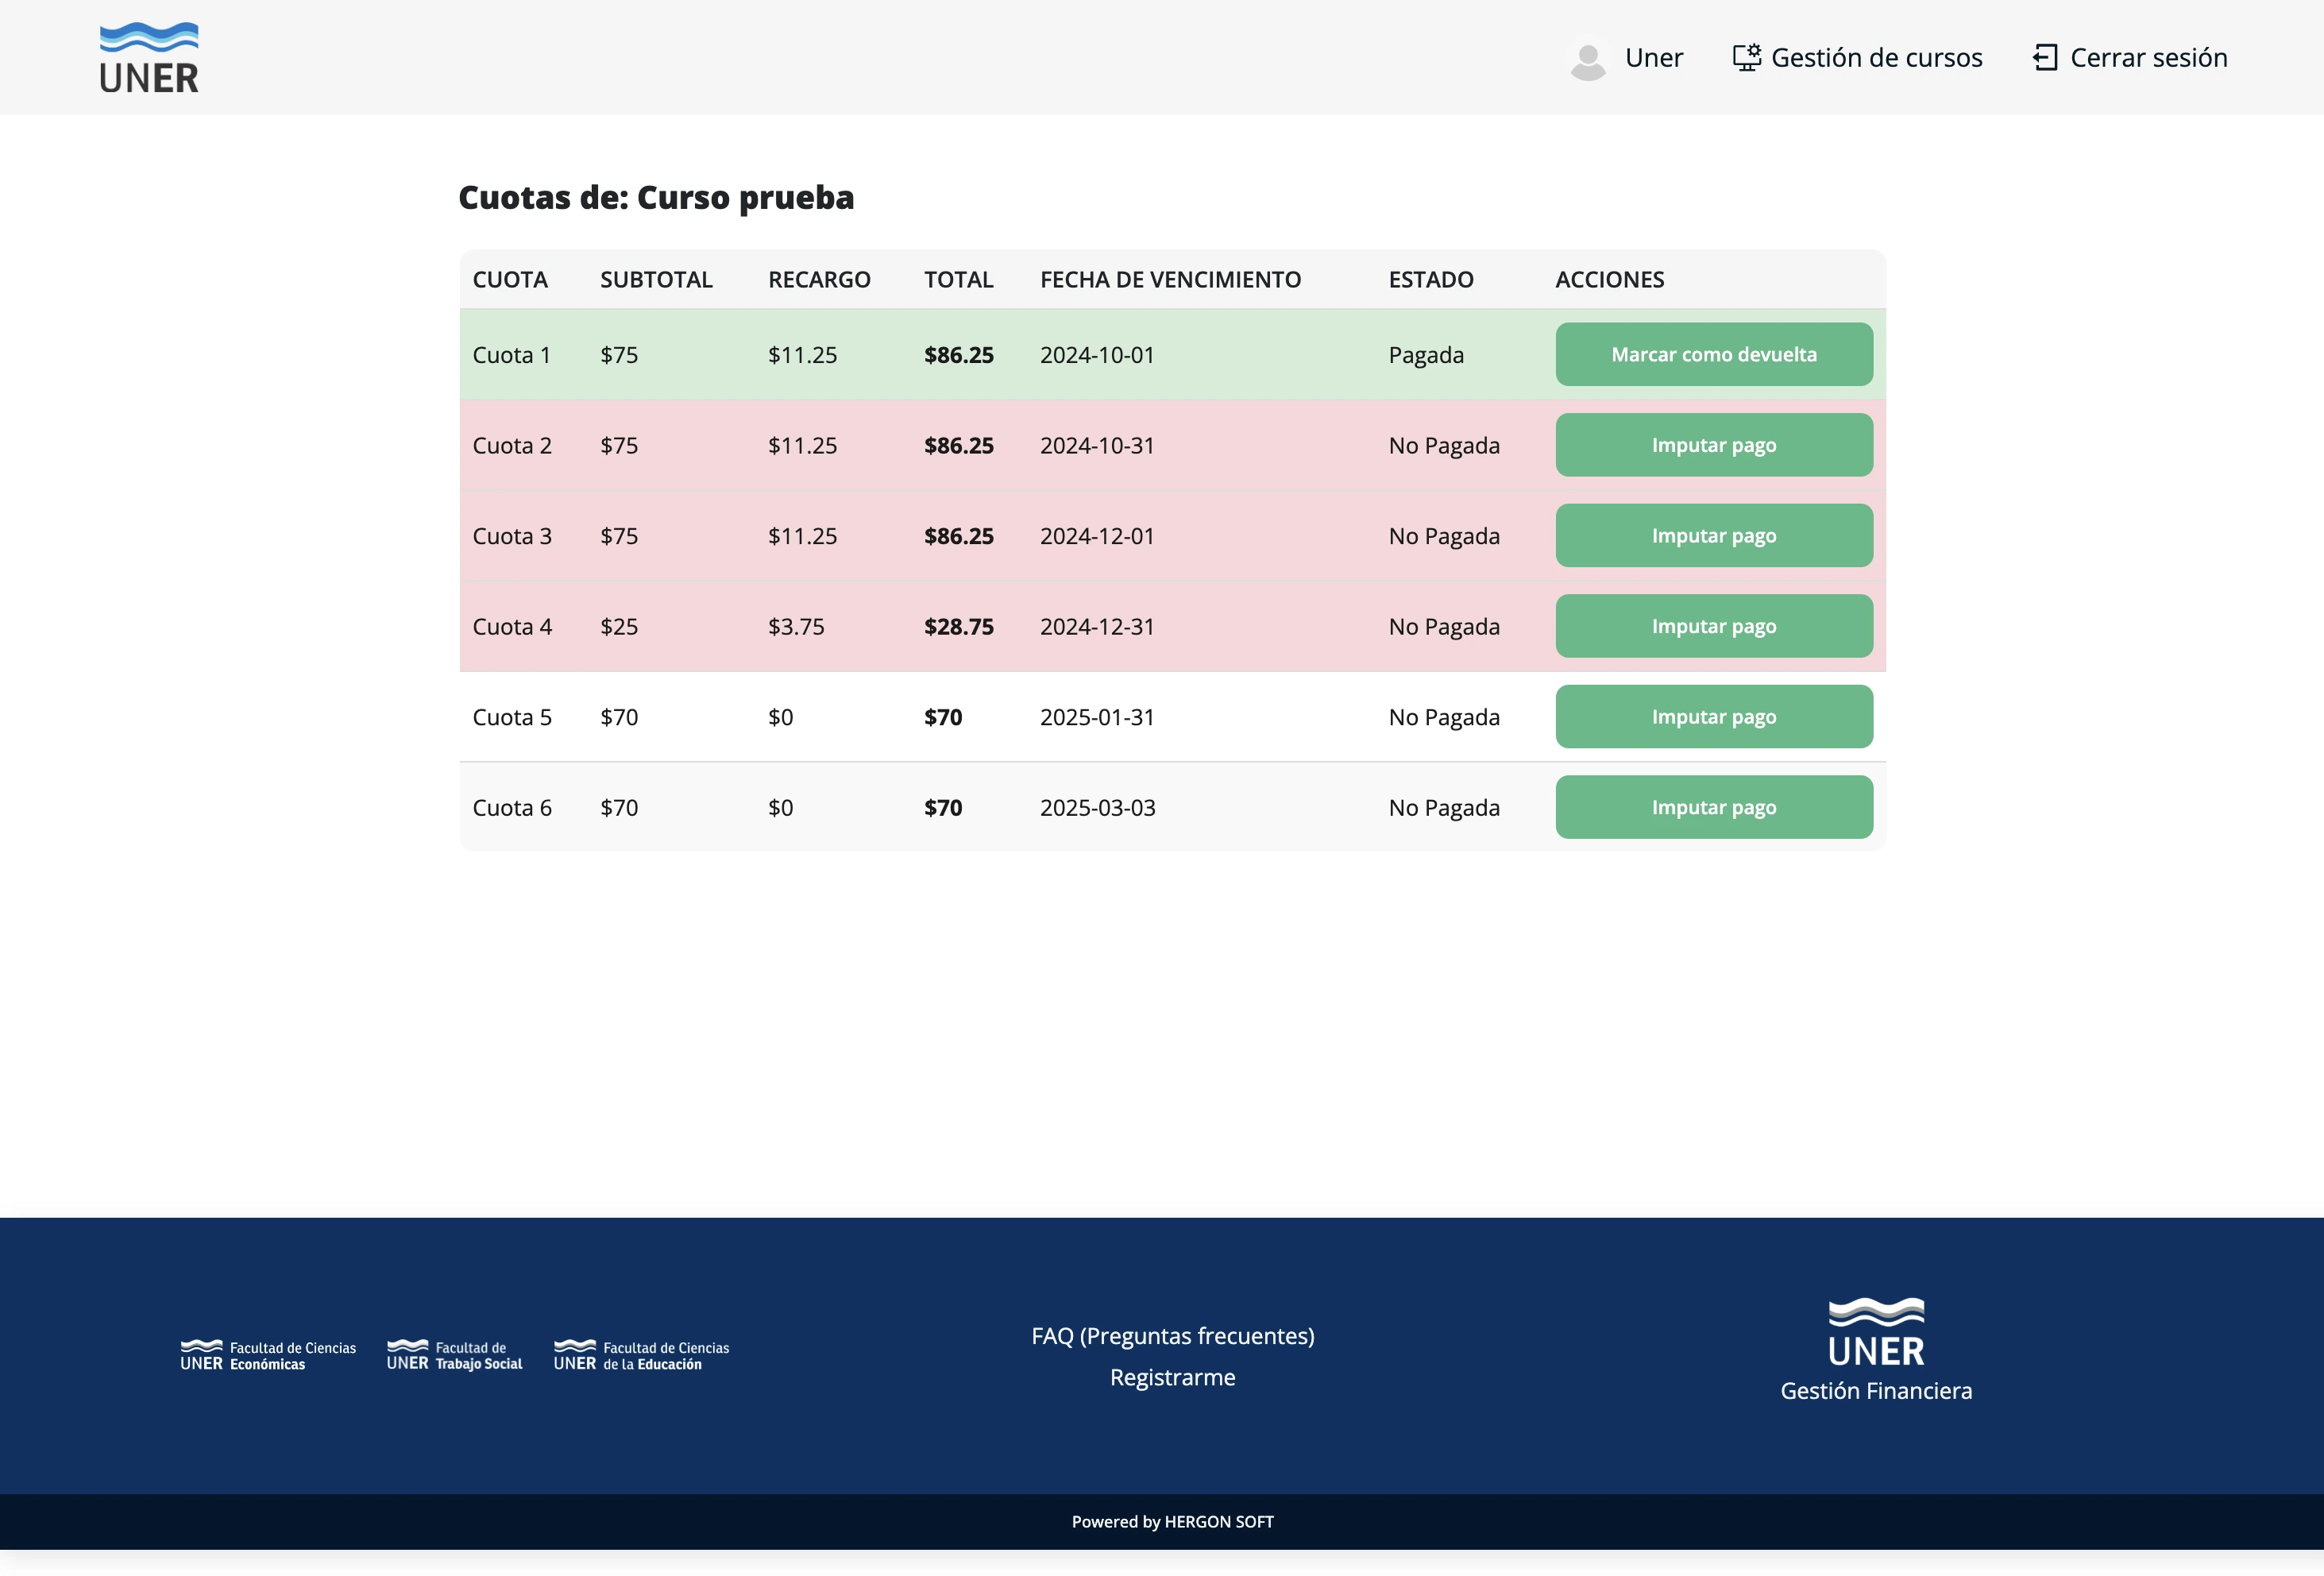
Task: Click Imputar pago for Cuota 6
Action: [1714, 807]
